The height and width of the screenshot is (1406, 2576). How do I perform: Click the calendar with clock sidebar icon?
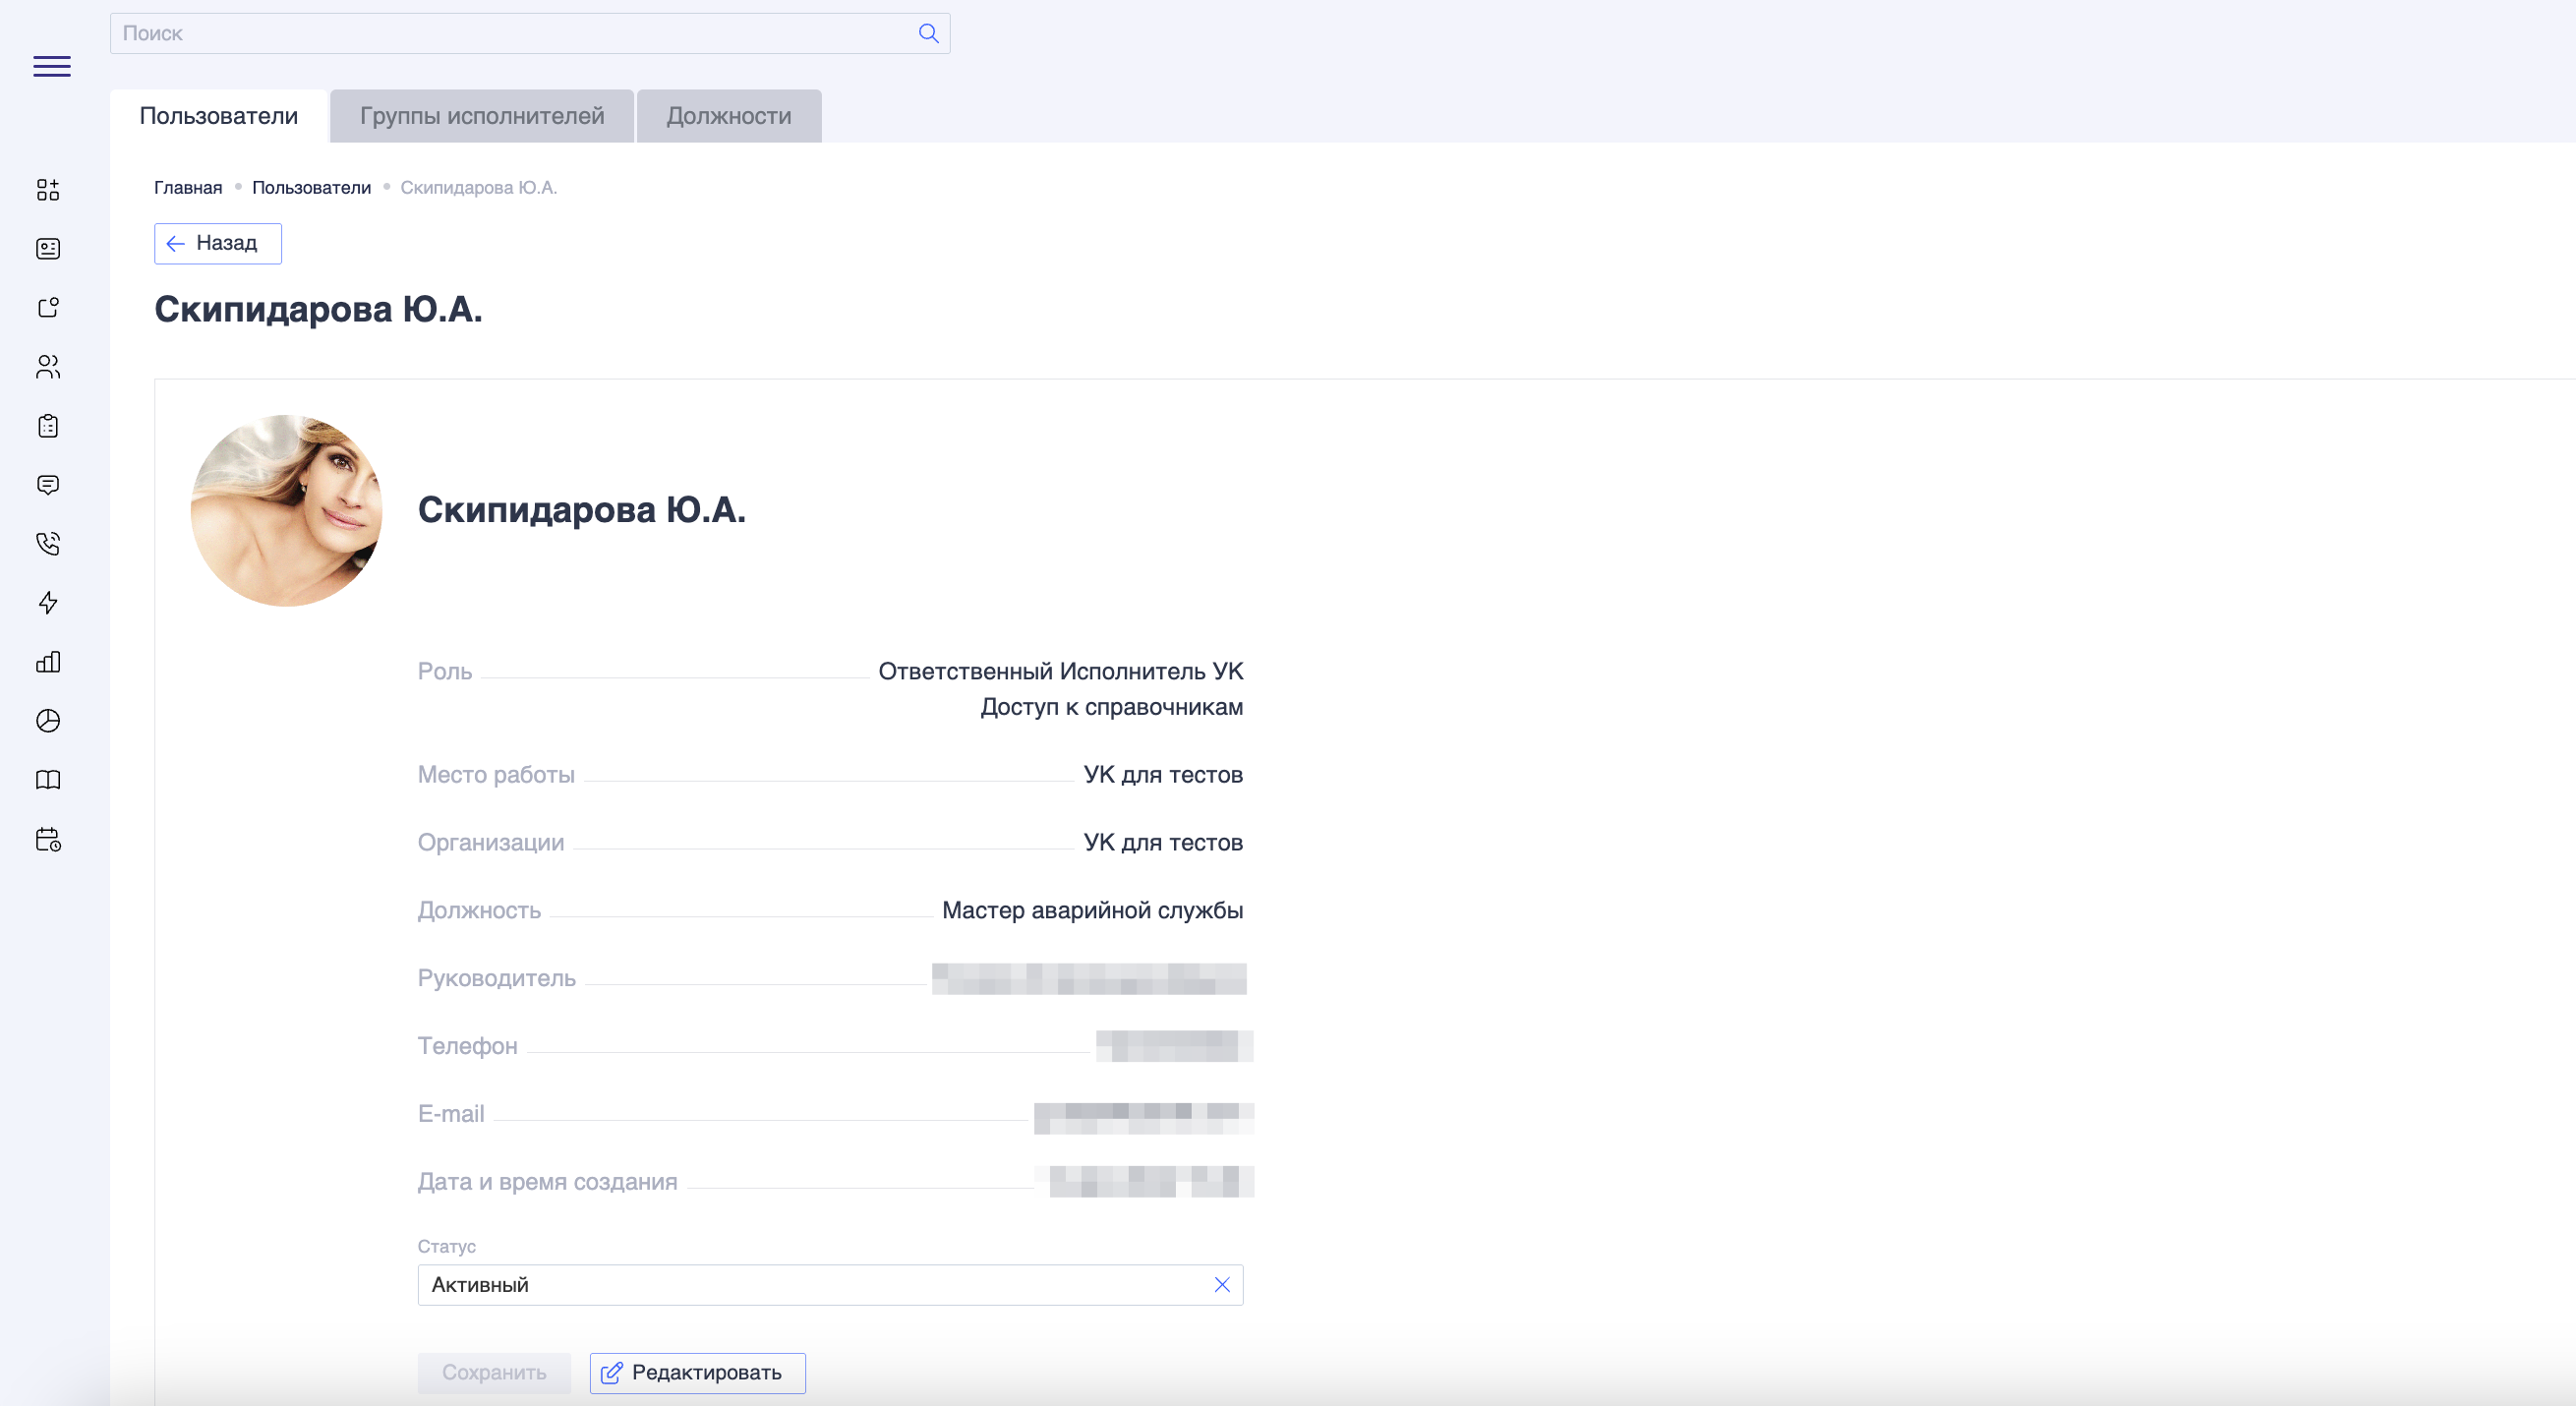pos(48,839)
